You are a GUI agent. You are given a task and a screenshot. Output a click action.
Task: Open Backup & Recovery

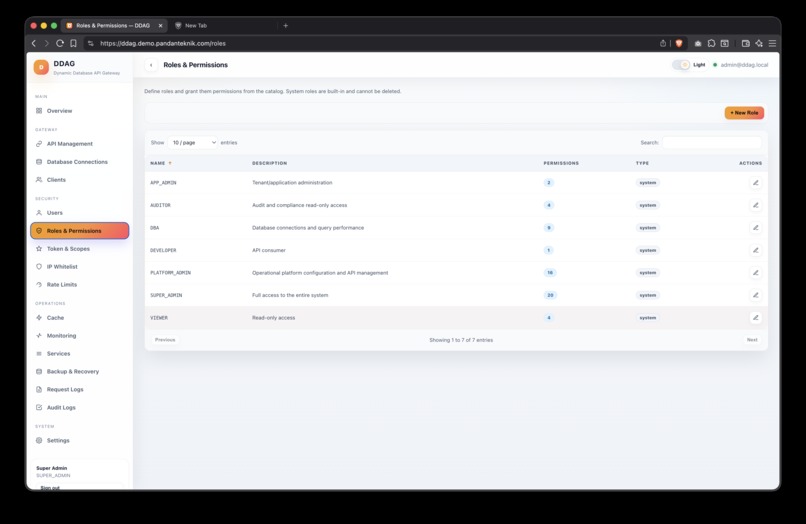click(80, 372)
